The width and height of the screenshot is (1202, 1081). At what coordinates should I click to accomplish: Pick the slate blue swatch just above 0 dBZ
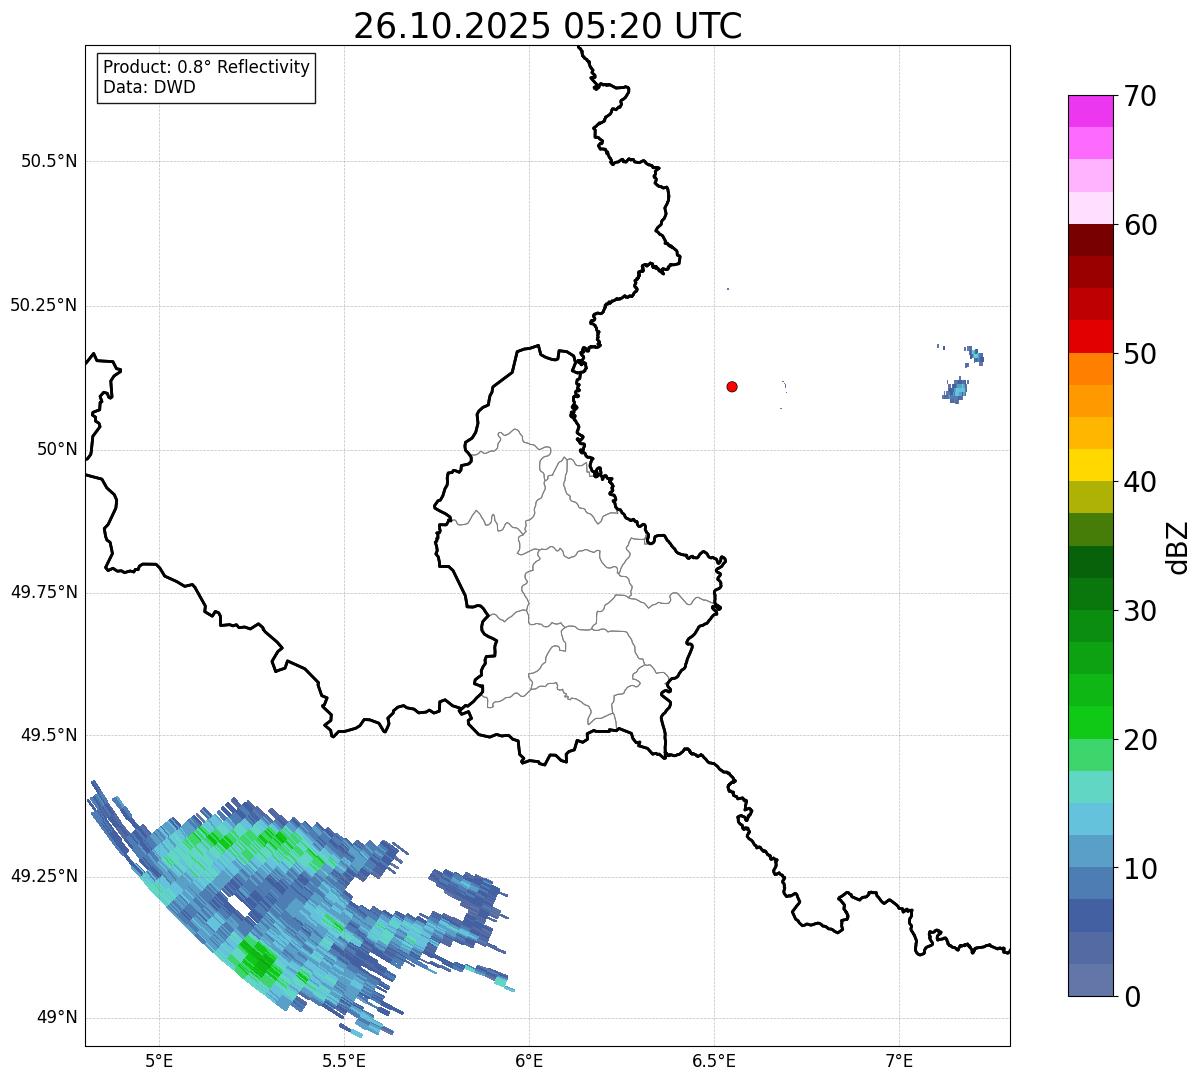tap(1091, 980)
